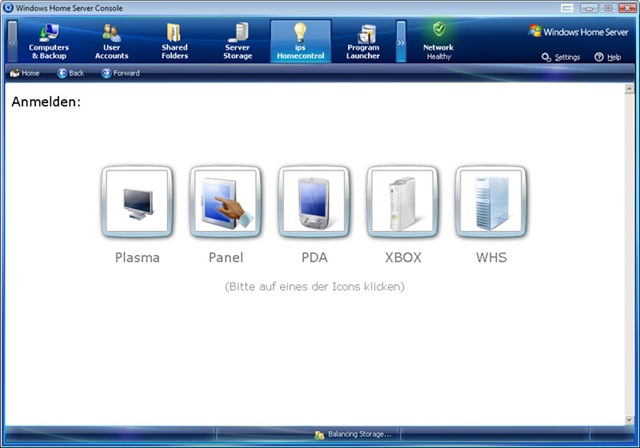Pick the WHS server tower icon
This screenshot has height=448, width=640.
[x=491, y=202]
